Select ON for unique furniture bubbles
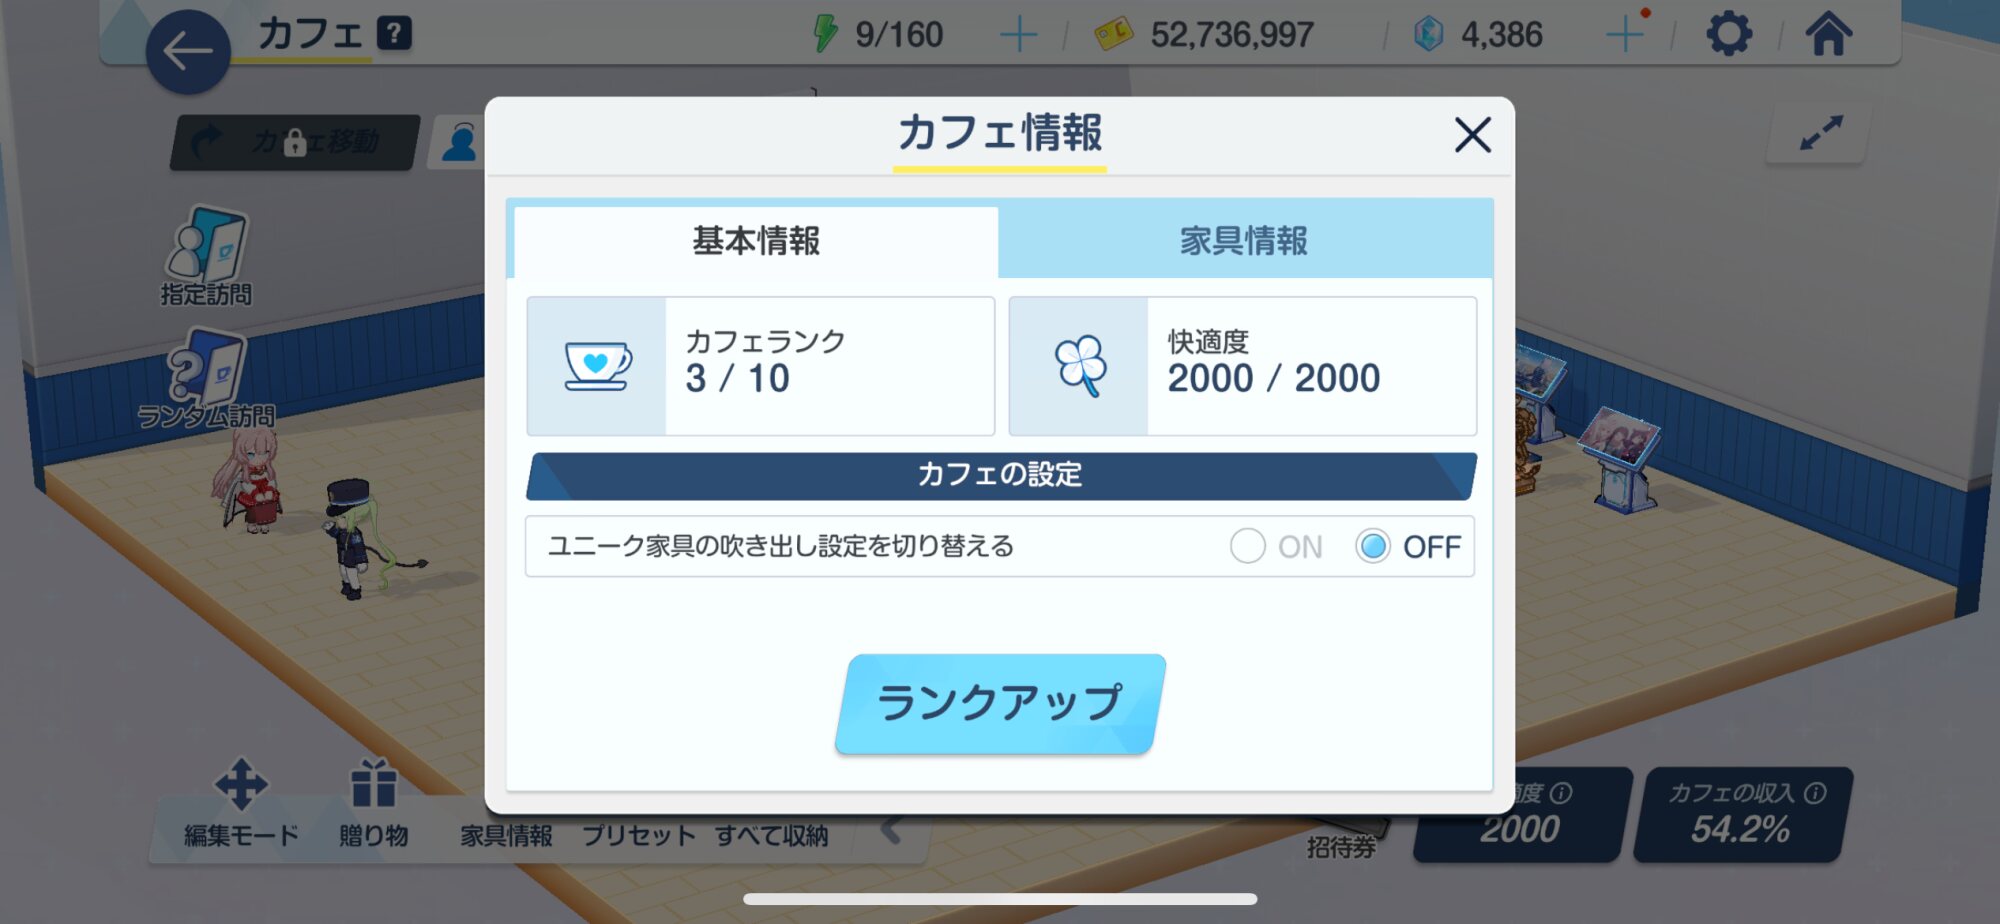Viewport: 2000px width, 924px height. point(1276,546)
